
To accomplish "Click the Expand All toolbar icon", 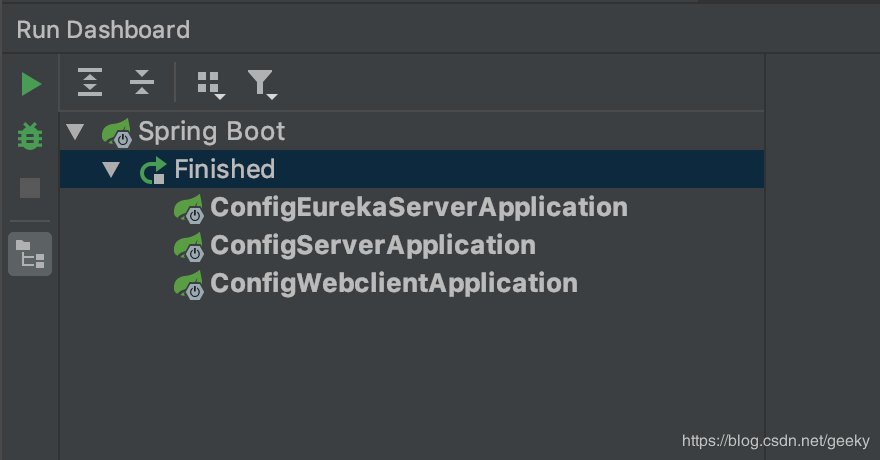I will point(90,83).
